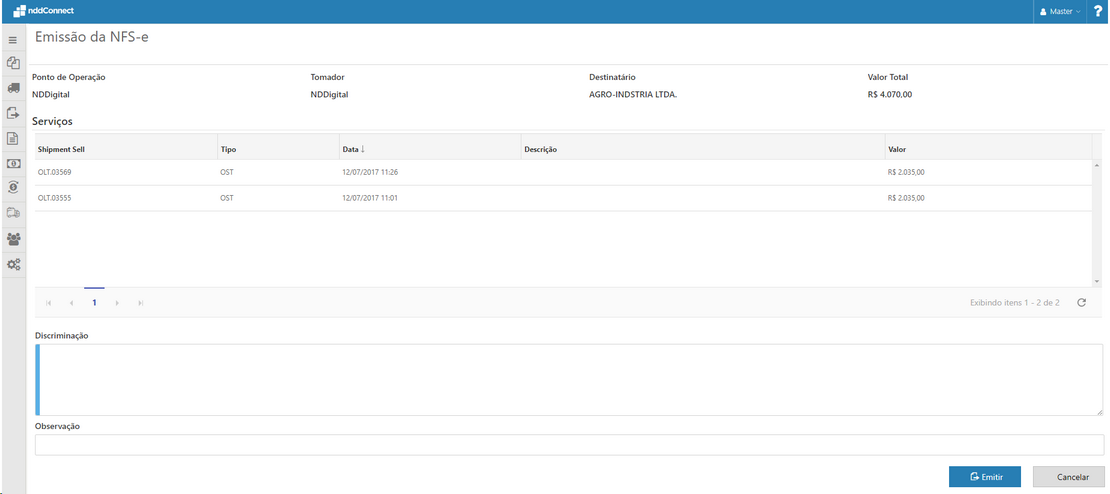Click into the Observação input field

click(569, 445)
